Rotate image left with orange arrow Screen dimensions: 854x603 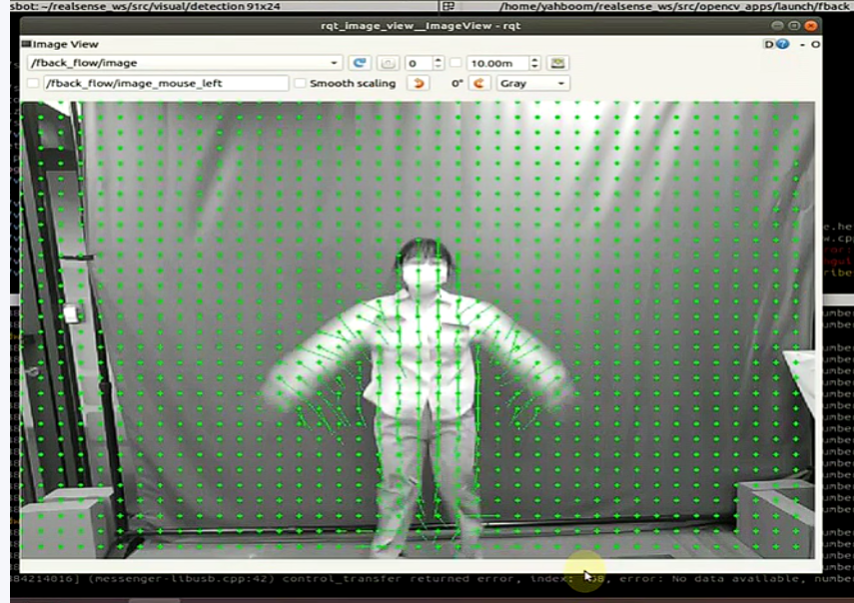pyautogui.click(x=418, y=83)
